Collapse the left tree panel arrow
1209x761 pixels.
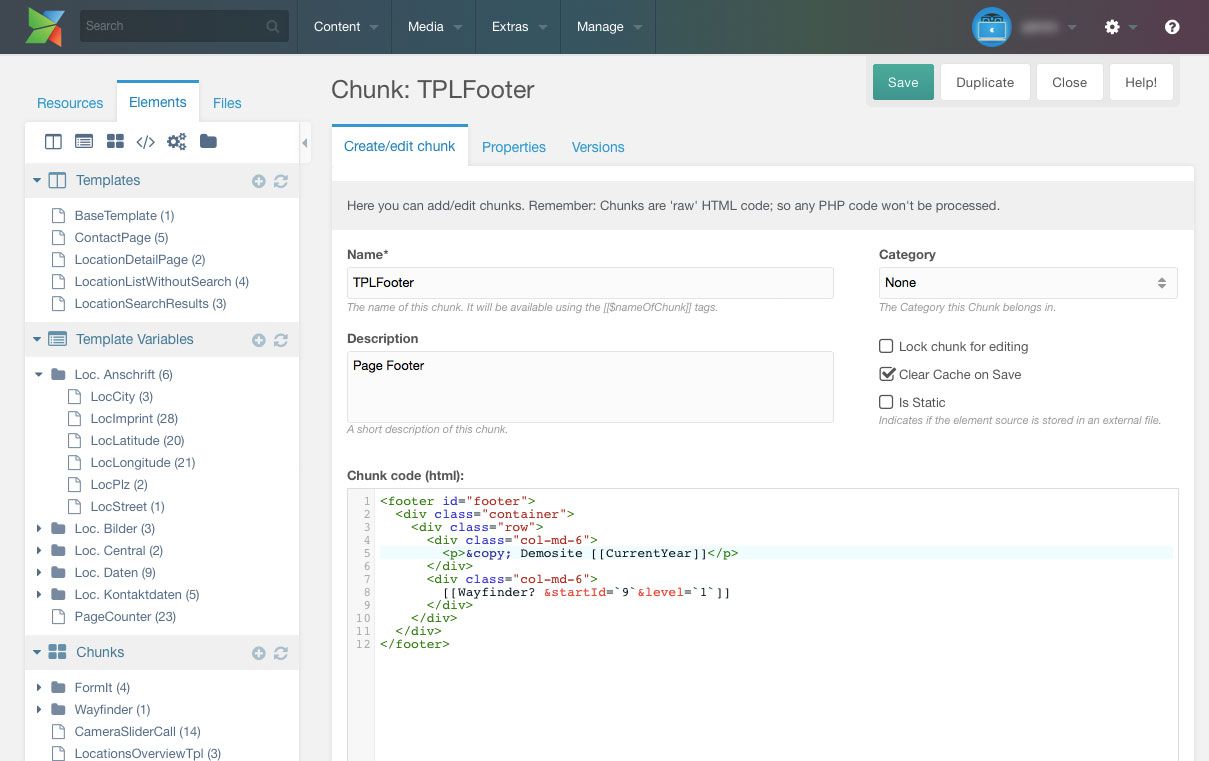click(304, 144)
